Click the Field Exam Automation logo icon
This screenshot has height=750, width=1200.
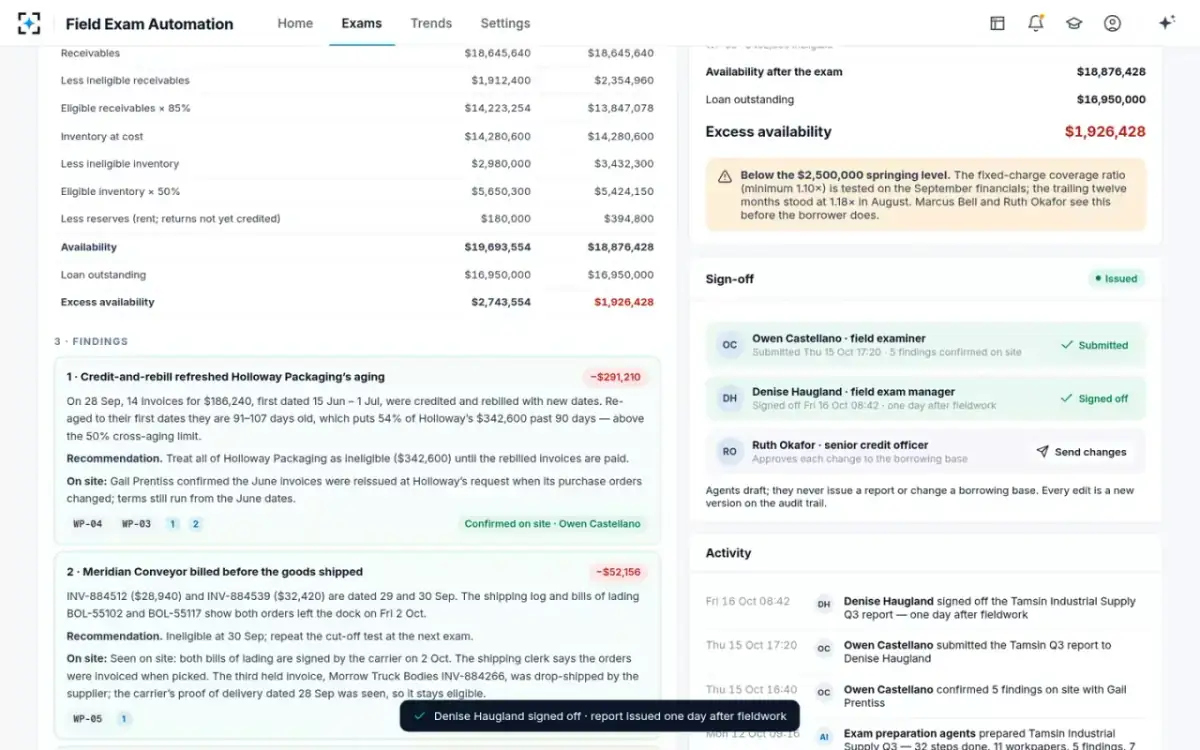click(29, 23)
